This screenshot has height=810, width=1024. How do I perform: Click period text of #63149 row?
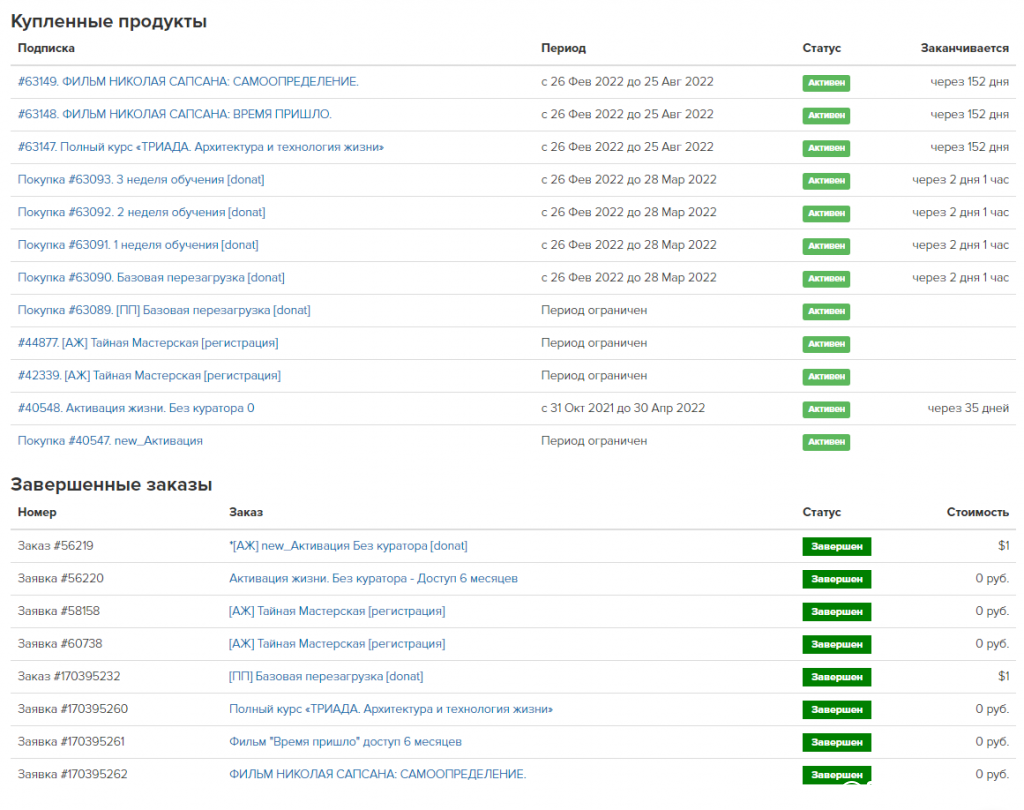(x=627, y=82)
